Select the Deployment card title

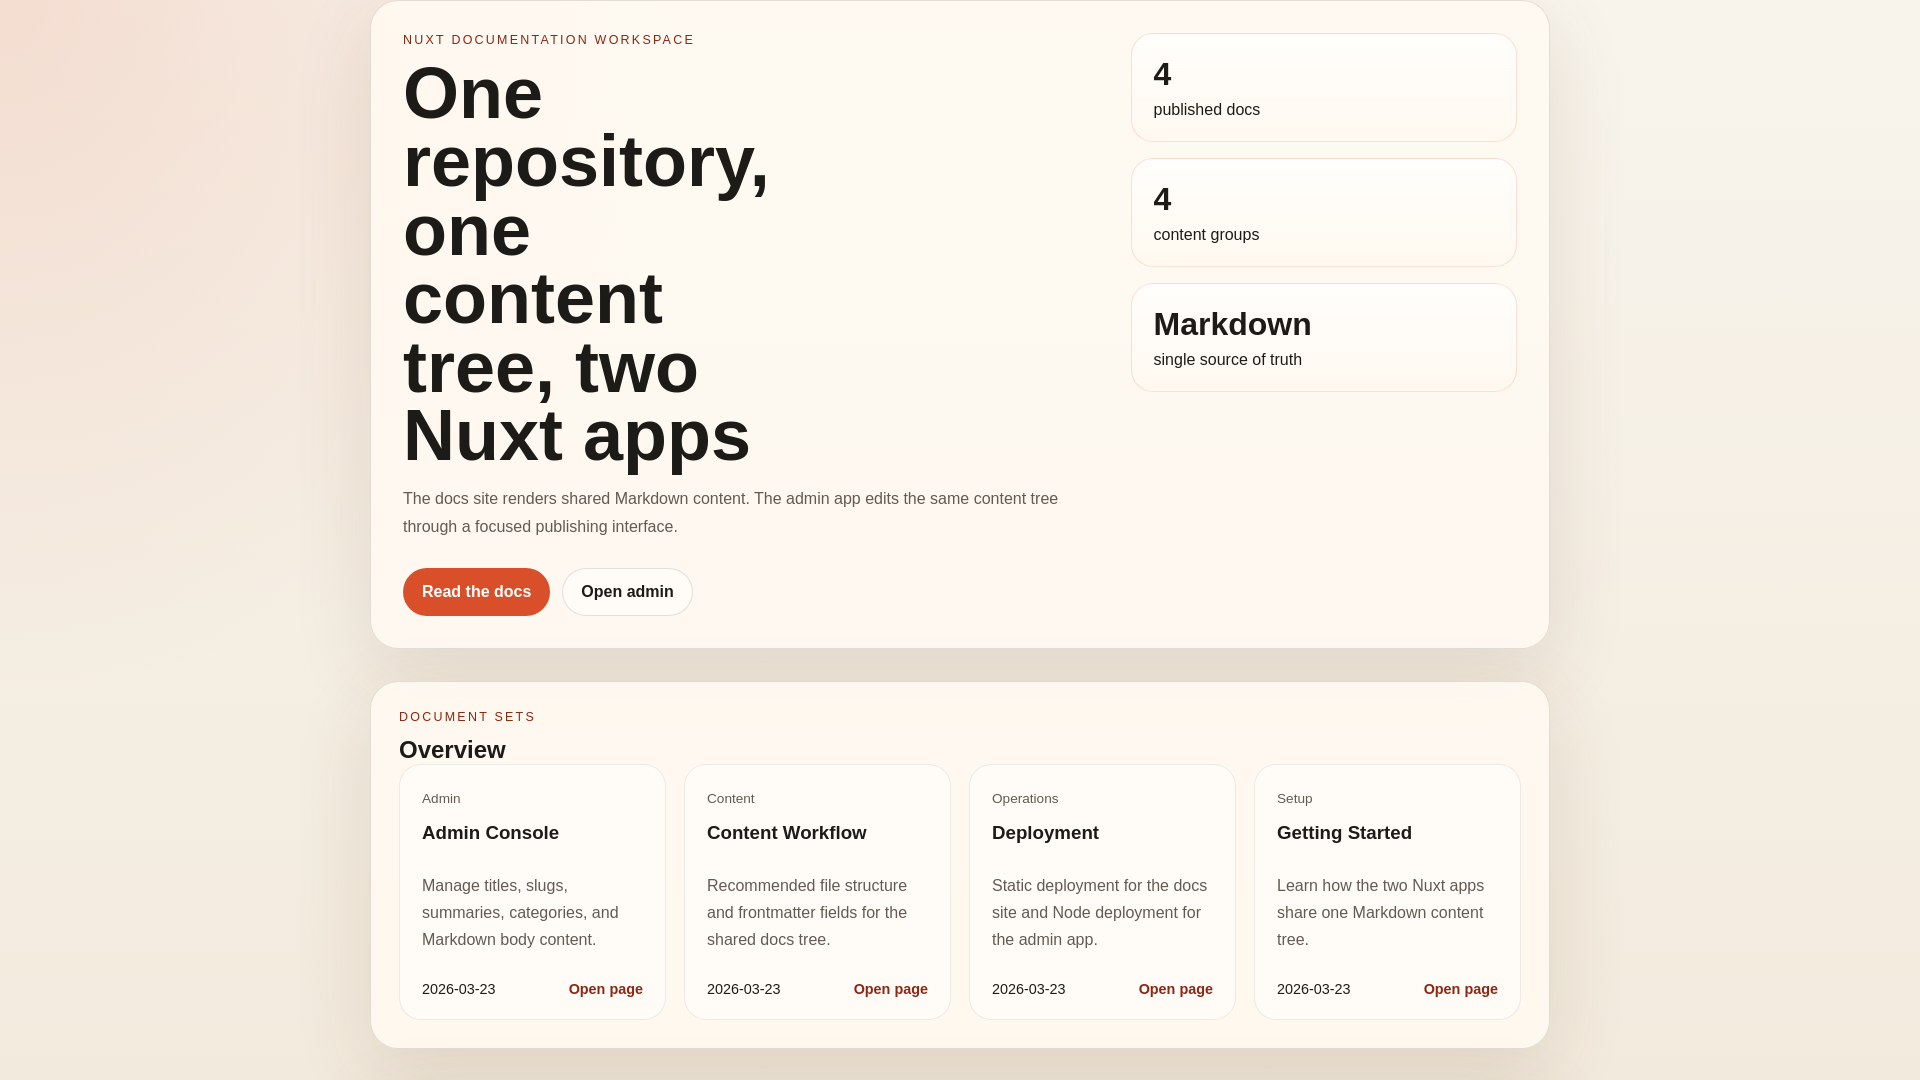pyautogui.click(x=1045, y=833)
